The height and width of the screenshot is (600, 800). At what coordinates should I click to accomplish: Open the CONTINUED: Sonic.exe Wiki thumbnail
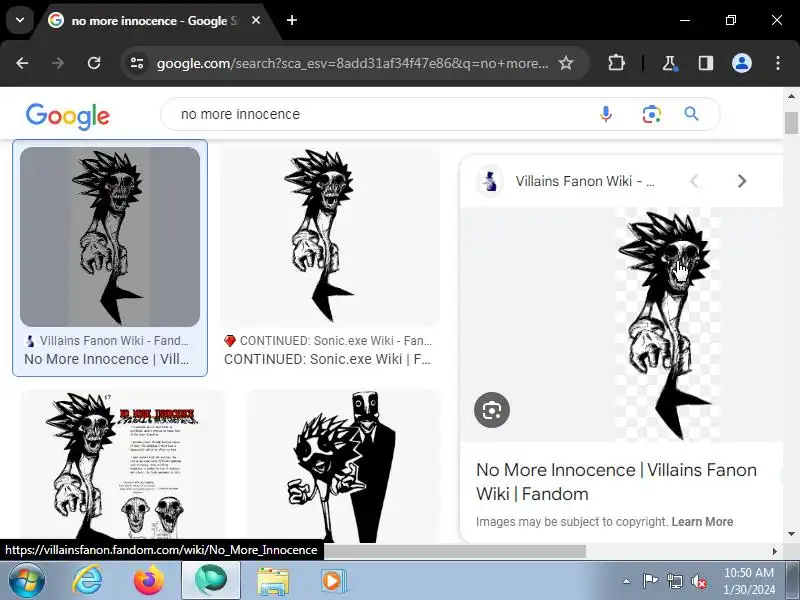click(330, 237)
